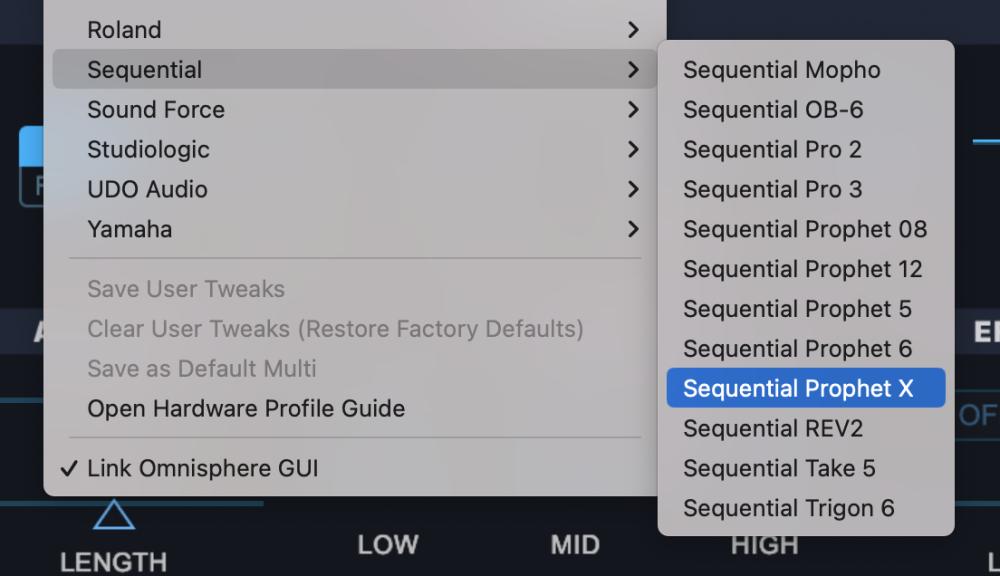Select the Sequential OB-6 profile
This screenshot has width=1000, height=576.
[x=773, y=110]
